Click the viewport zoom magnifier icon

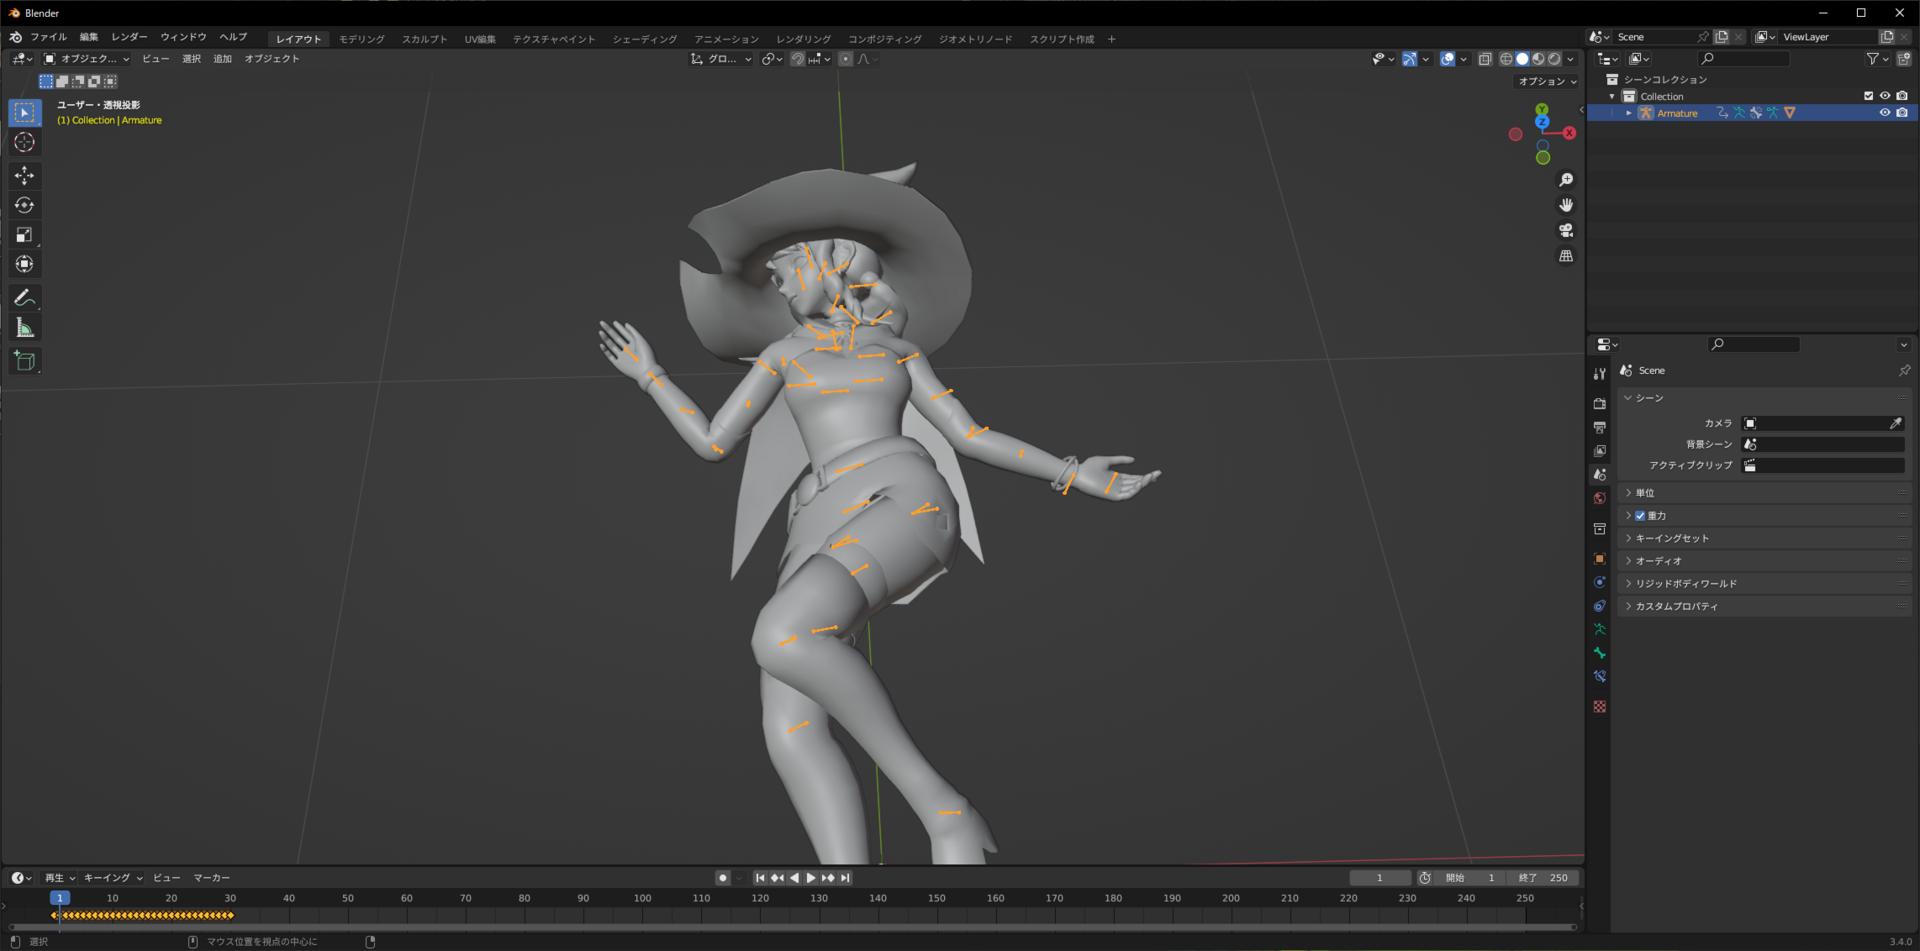(x=1566, y=180)
